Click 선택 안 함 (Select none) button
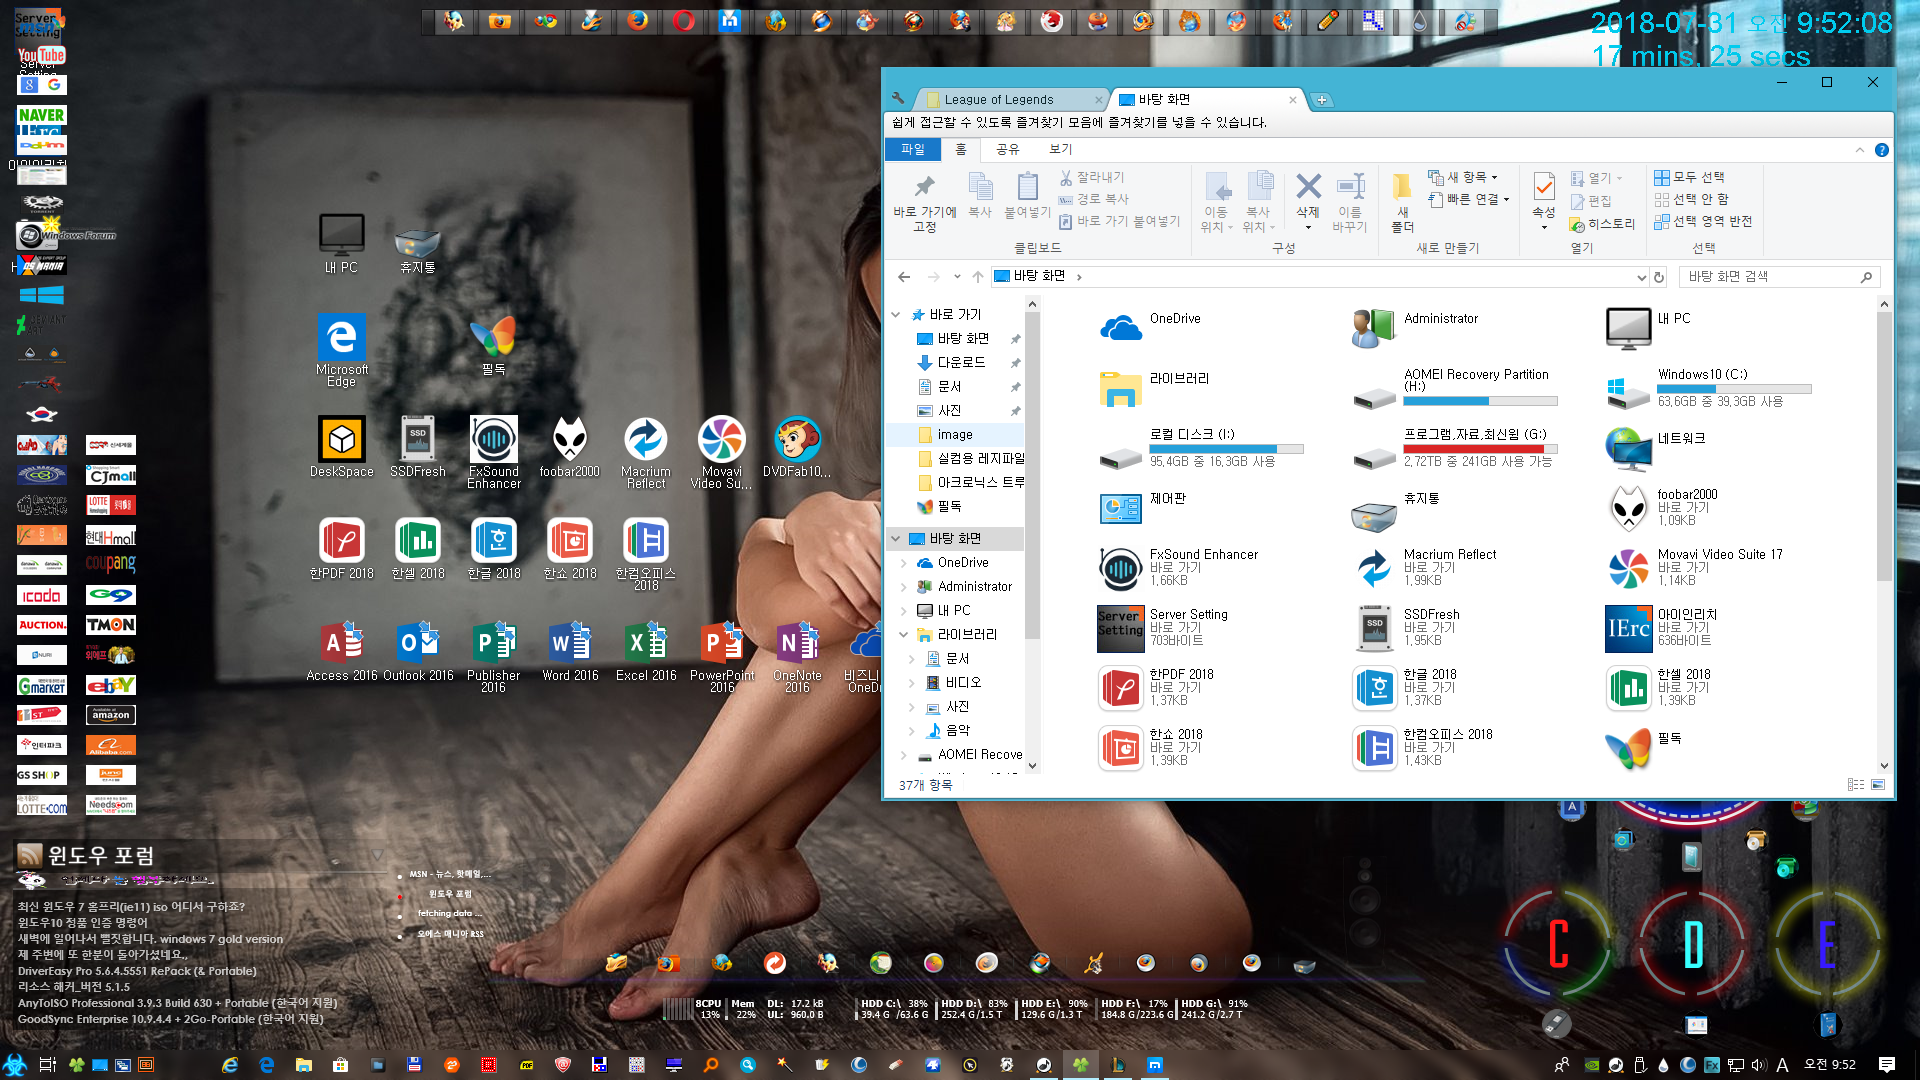Image resolution: width=1920 pixels, height=1080 pixels. (1691, 199)
